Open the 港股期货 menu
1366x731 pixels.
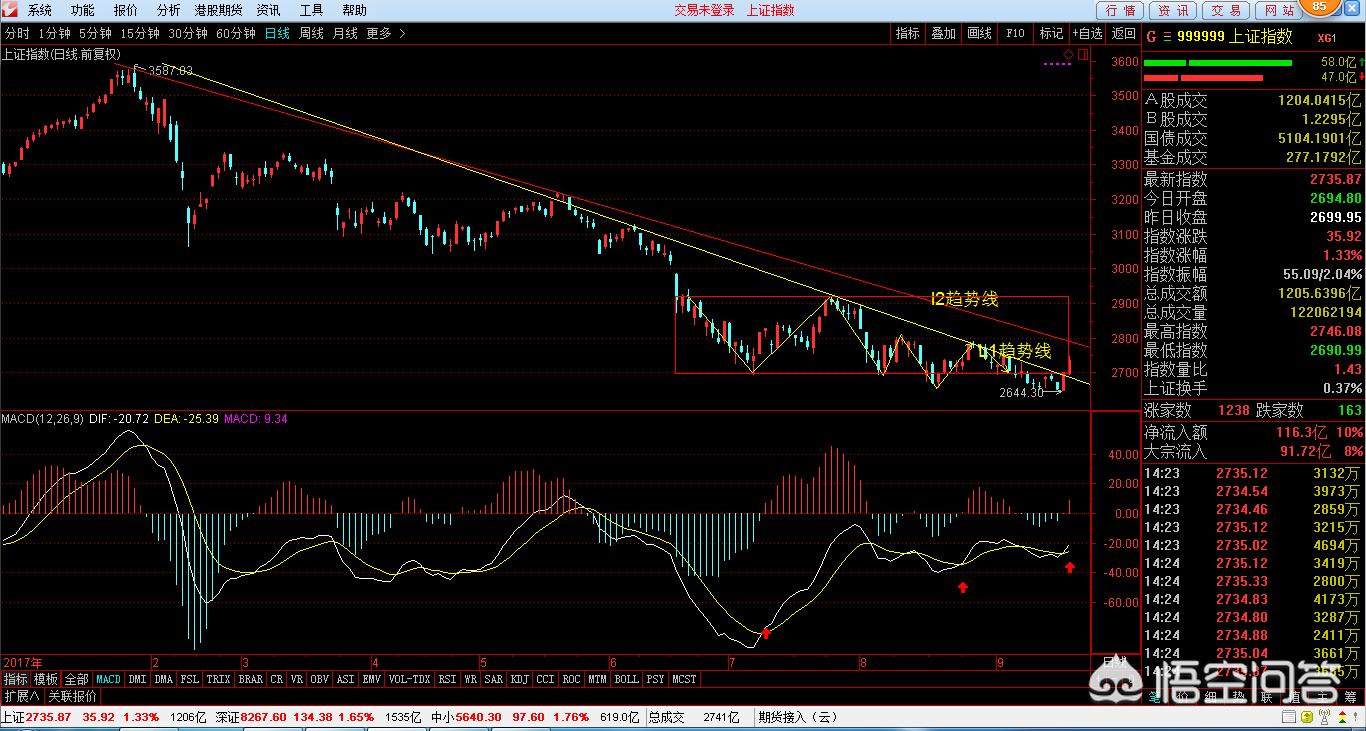tap(217, 10)
